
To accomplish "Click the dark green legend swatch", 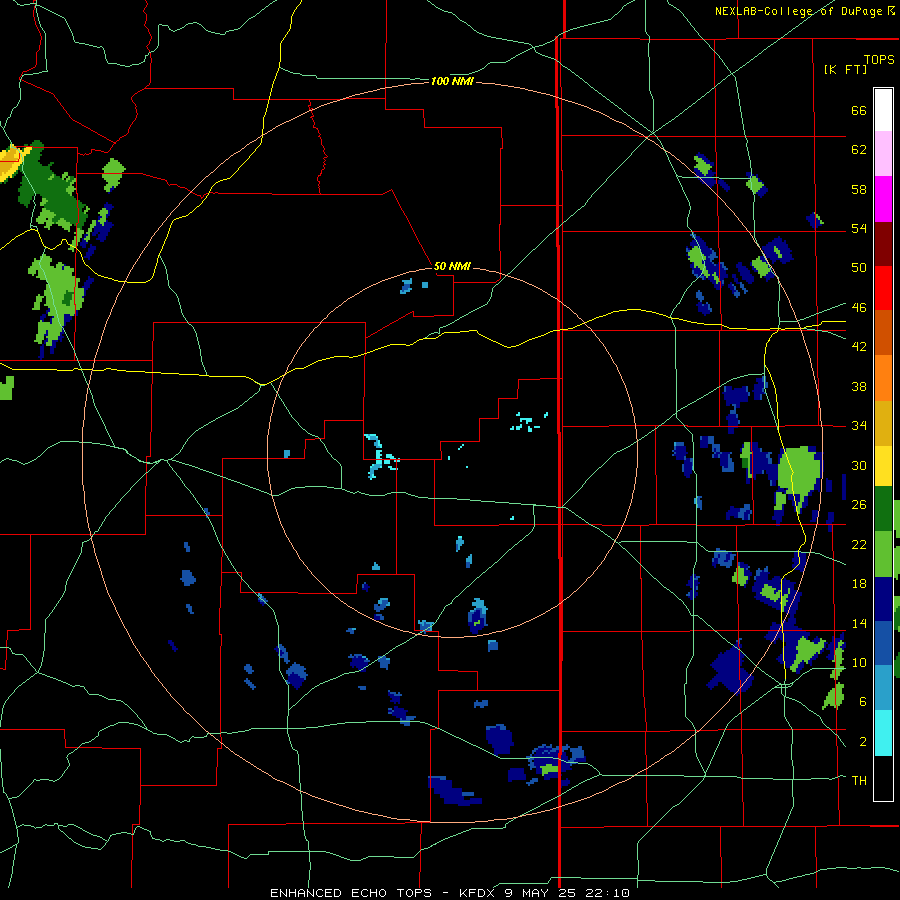I will [883, 509].
